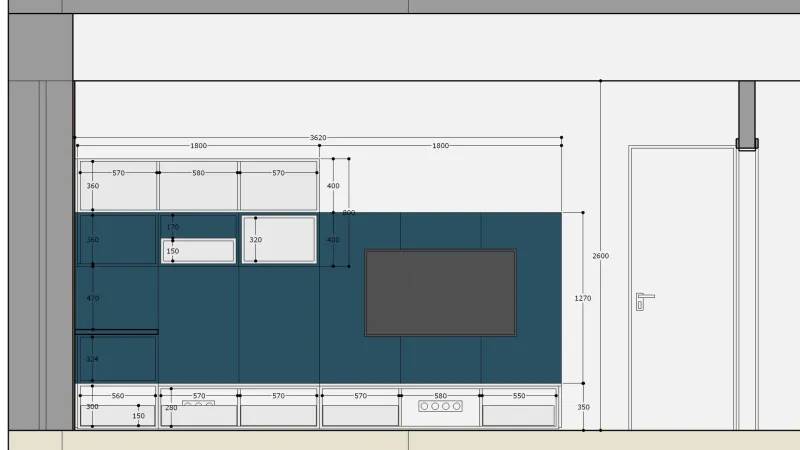Click the door handle

[x=644, y=301]
